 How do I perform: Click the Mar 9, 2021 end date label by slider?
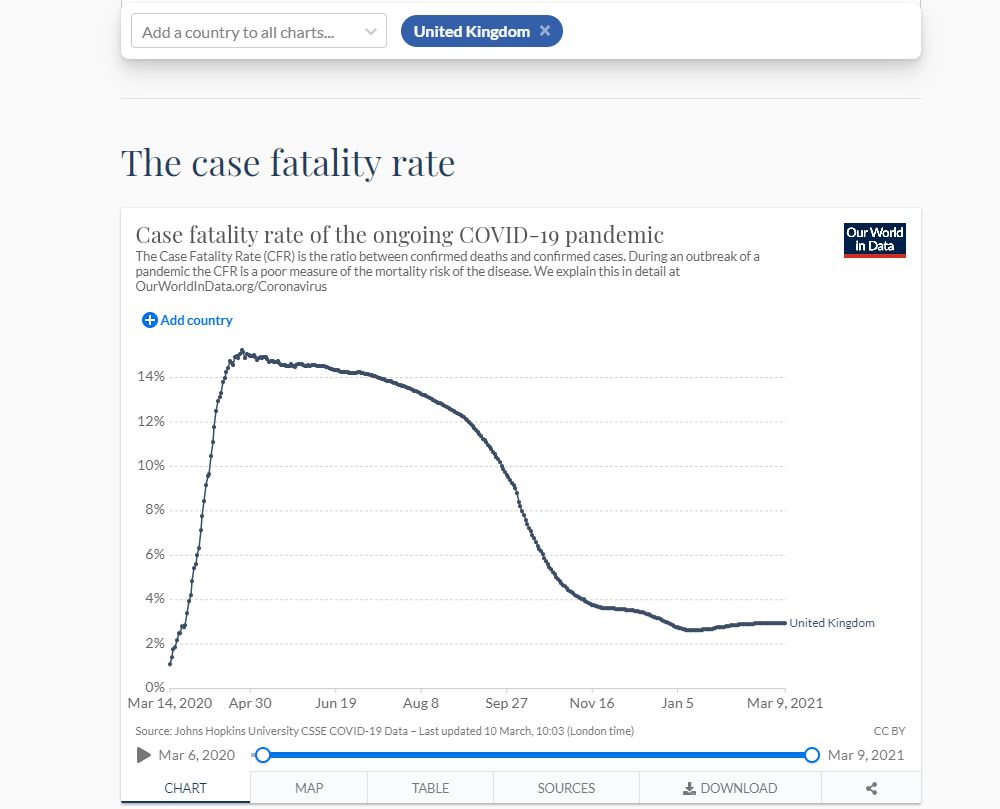click(x=866, y=755)
